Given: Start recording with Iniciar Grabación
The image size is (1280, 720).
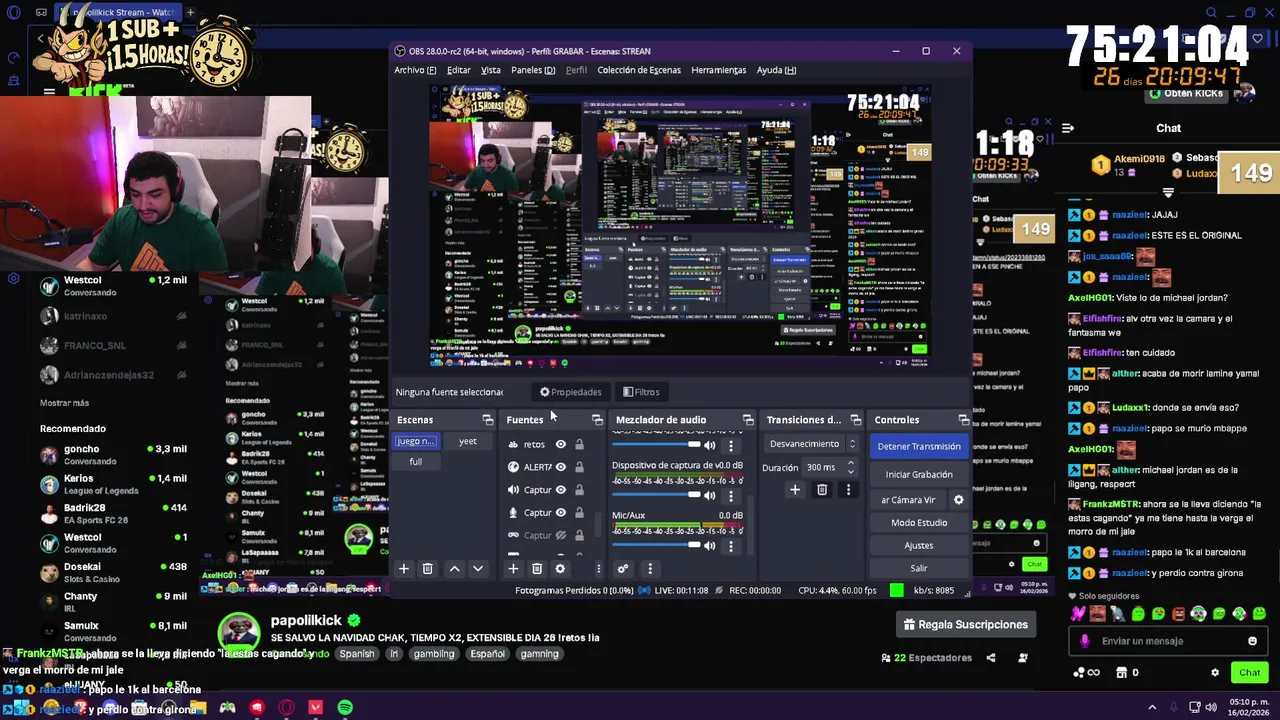Looking at the screenshot, I should [x=919, y=475].
